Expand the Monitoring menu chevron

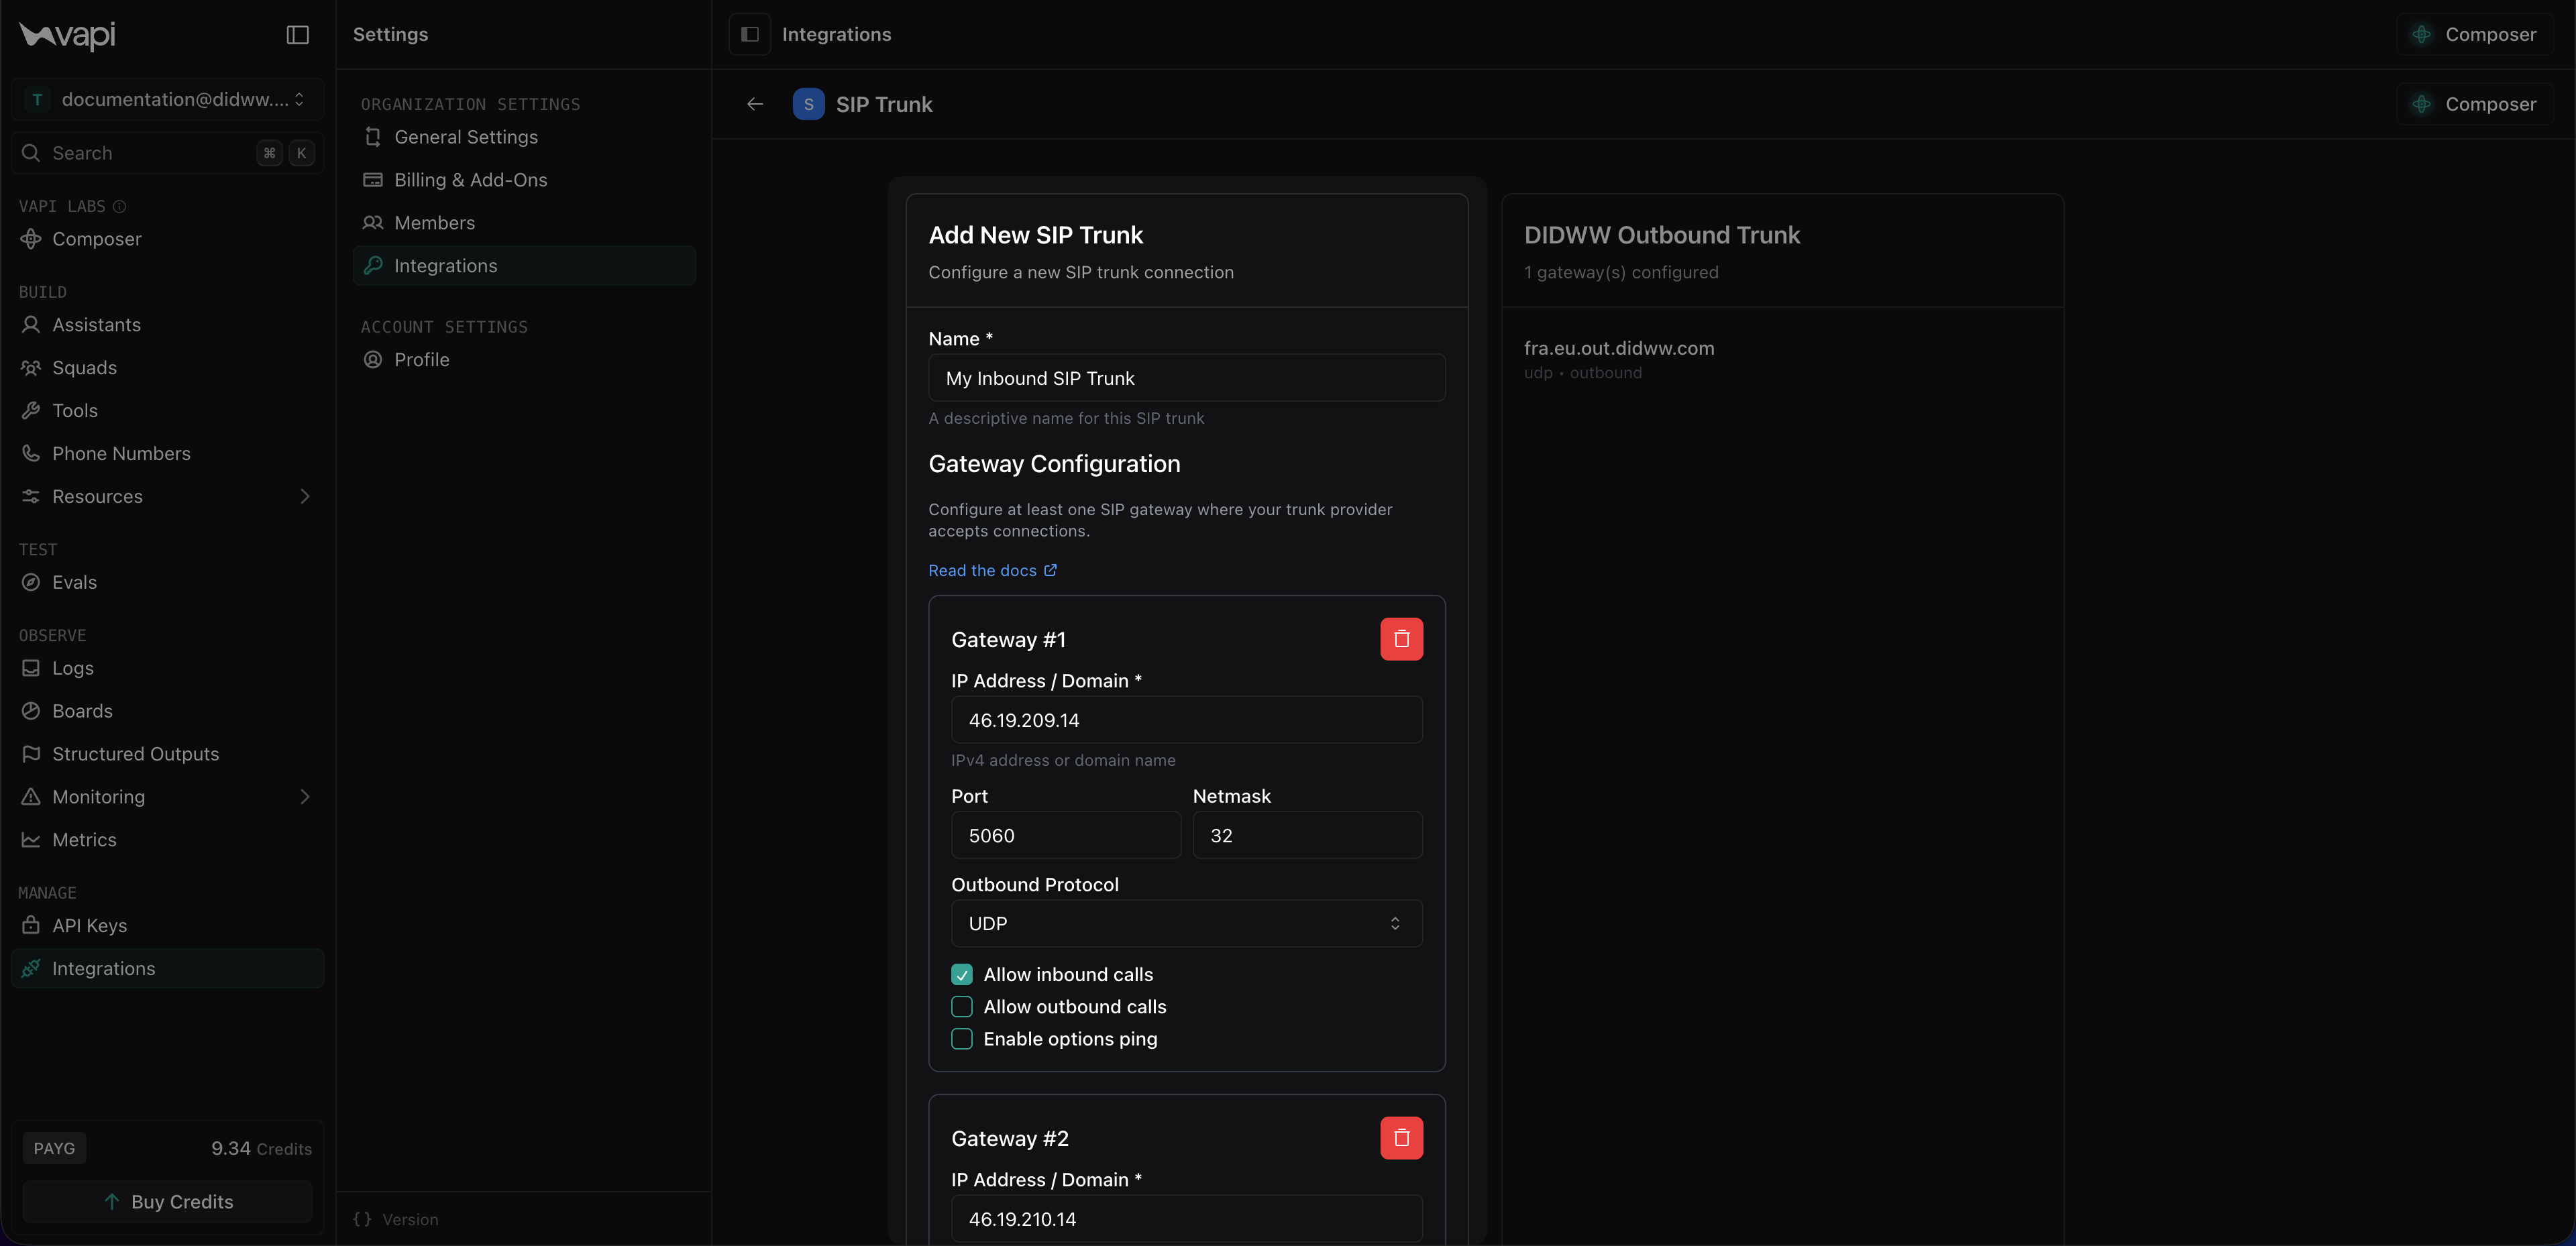(305, 797)
